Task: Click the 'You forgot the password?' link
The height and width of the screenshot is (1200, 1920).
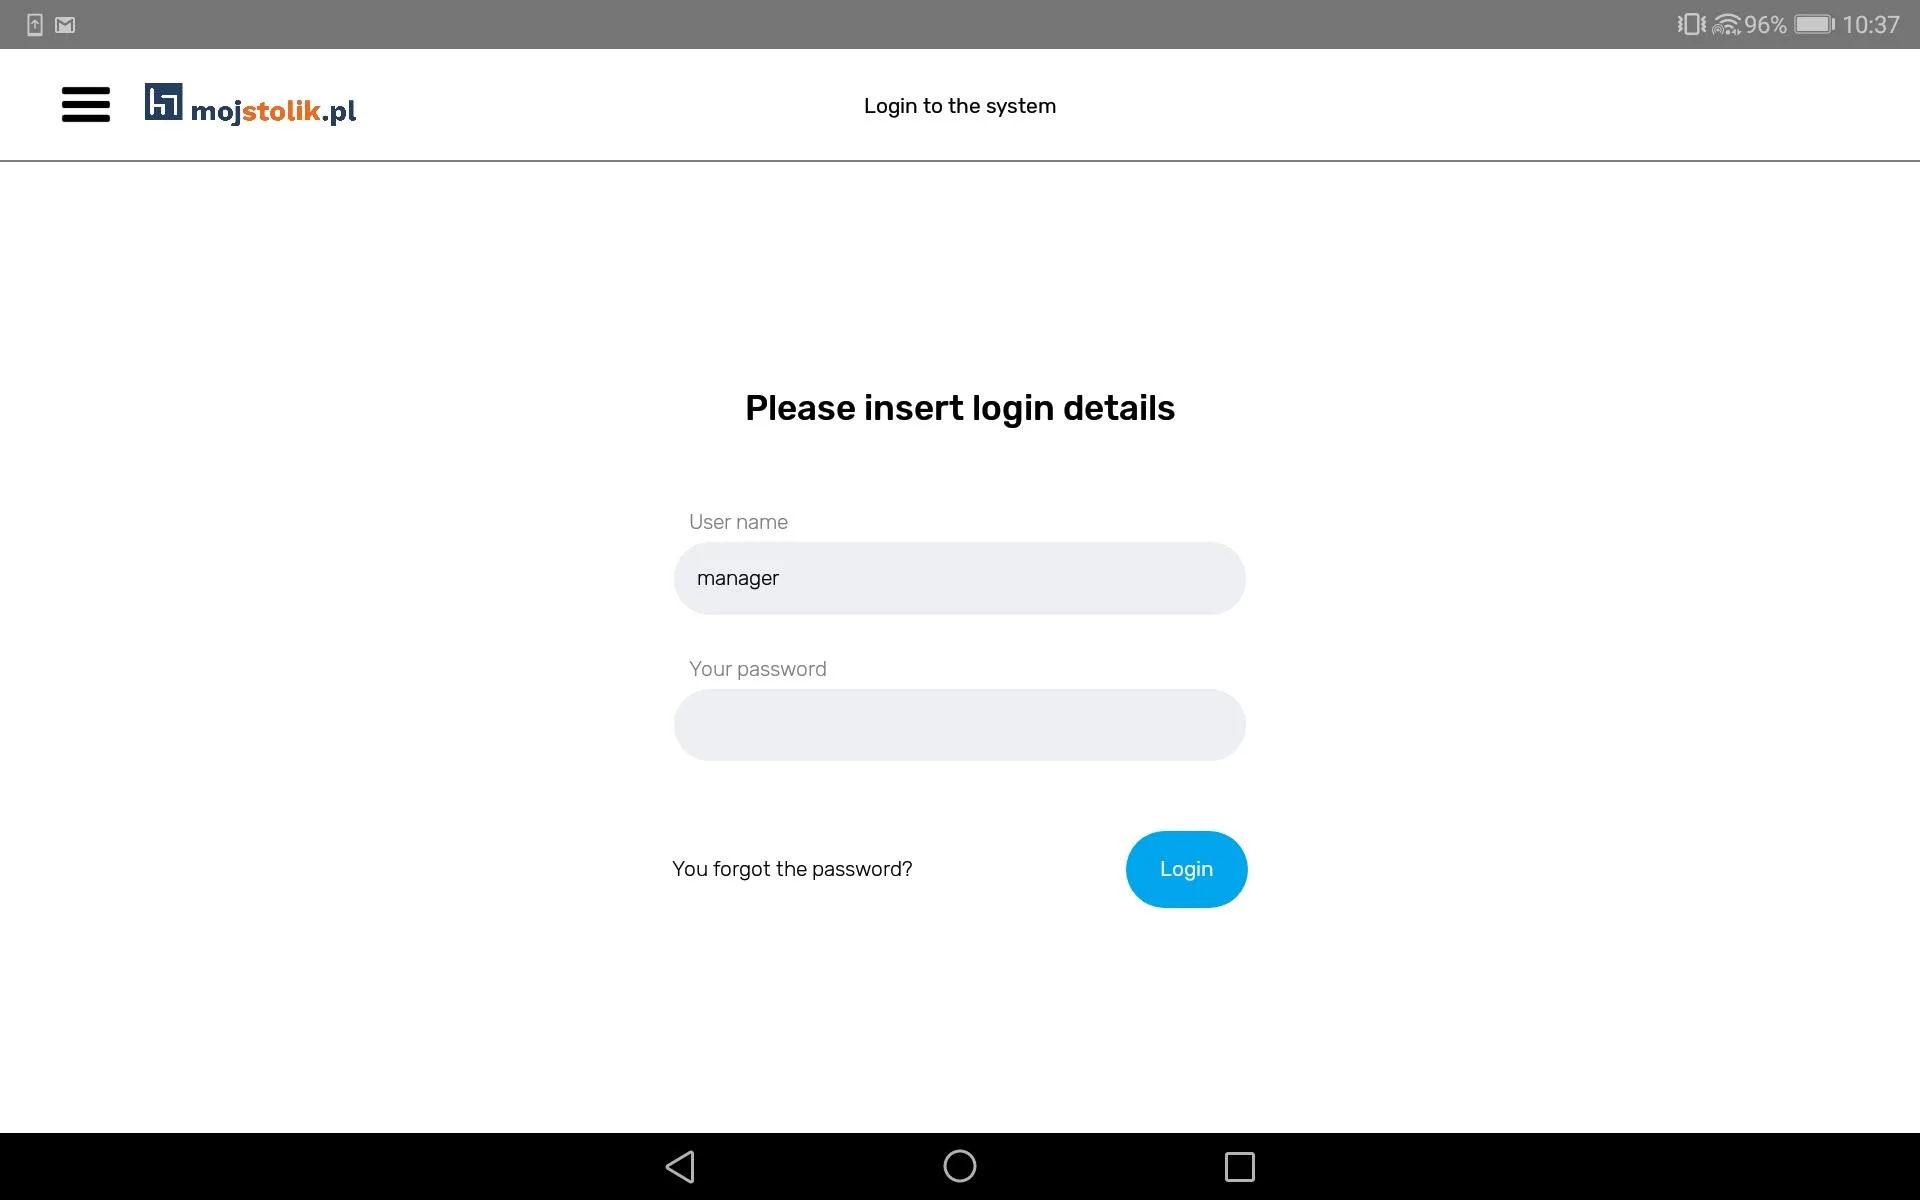Action: pos(791,868)
